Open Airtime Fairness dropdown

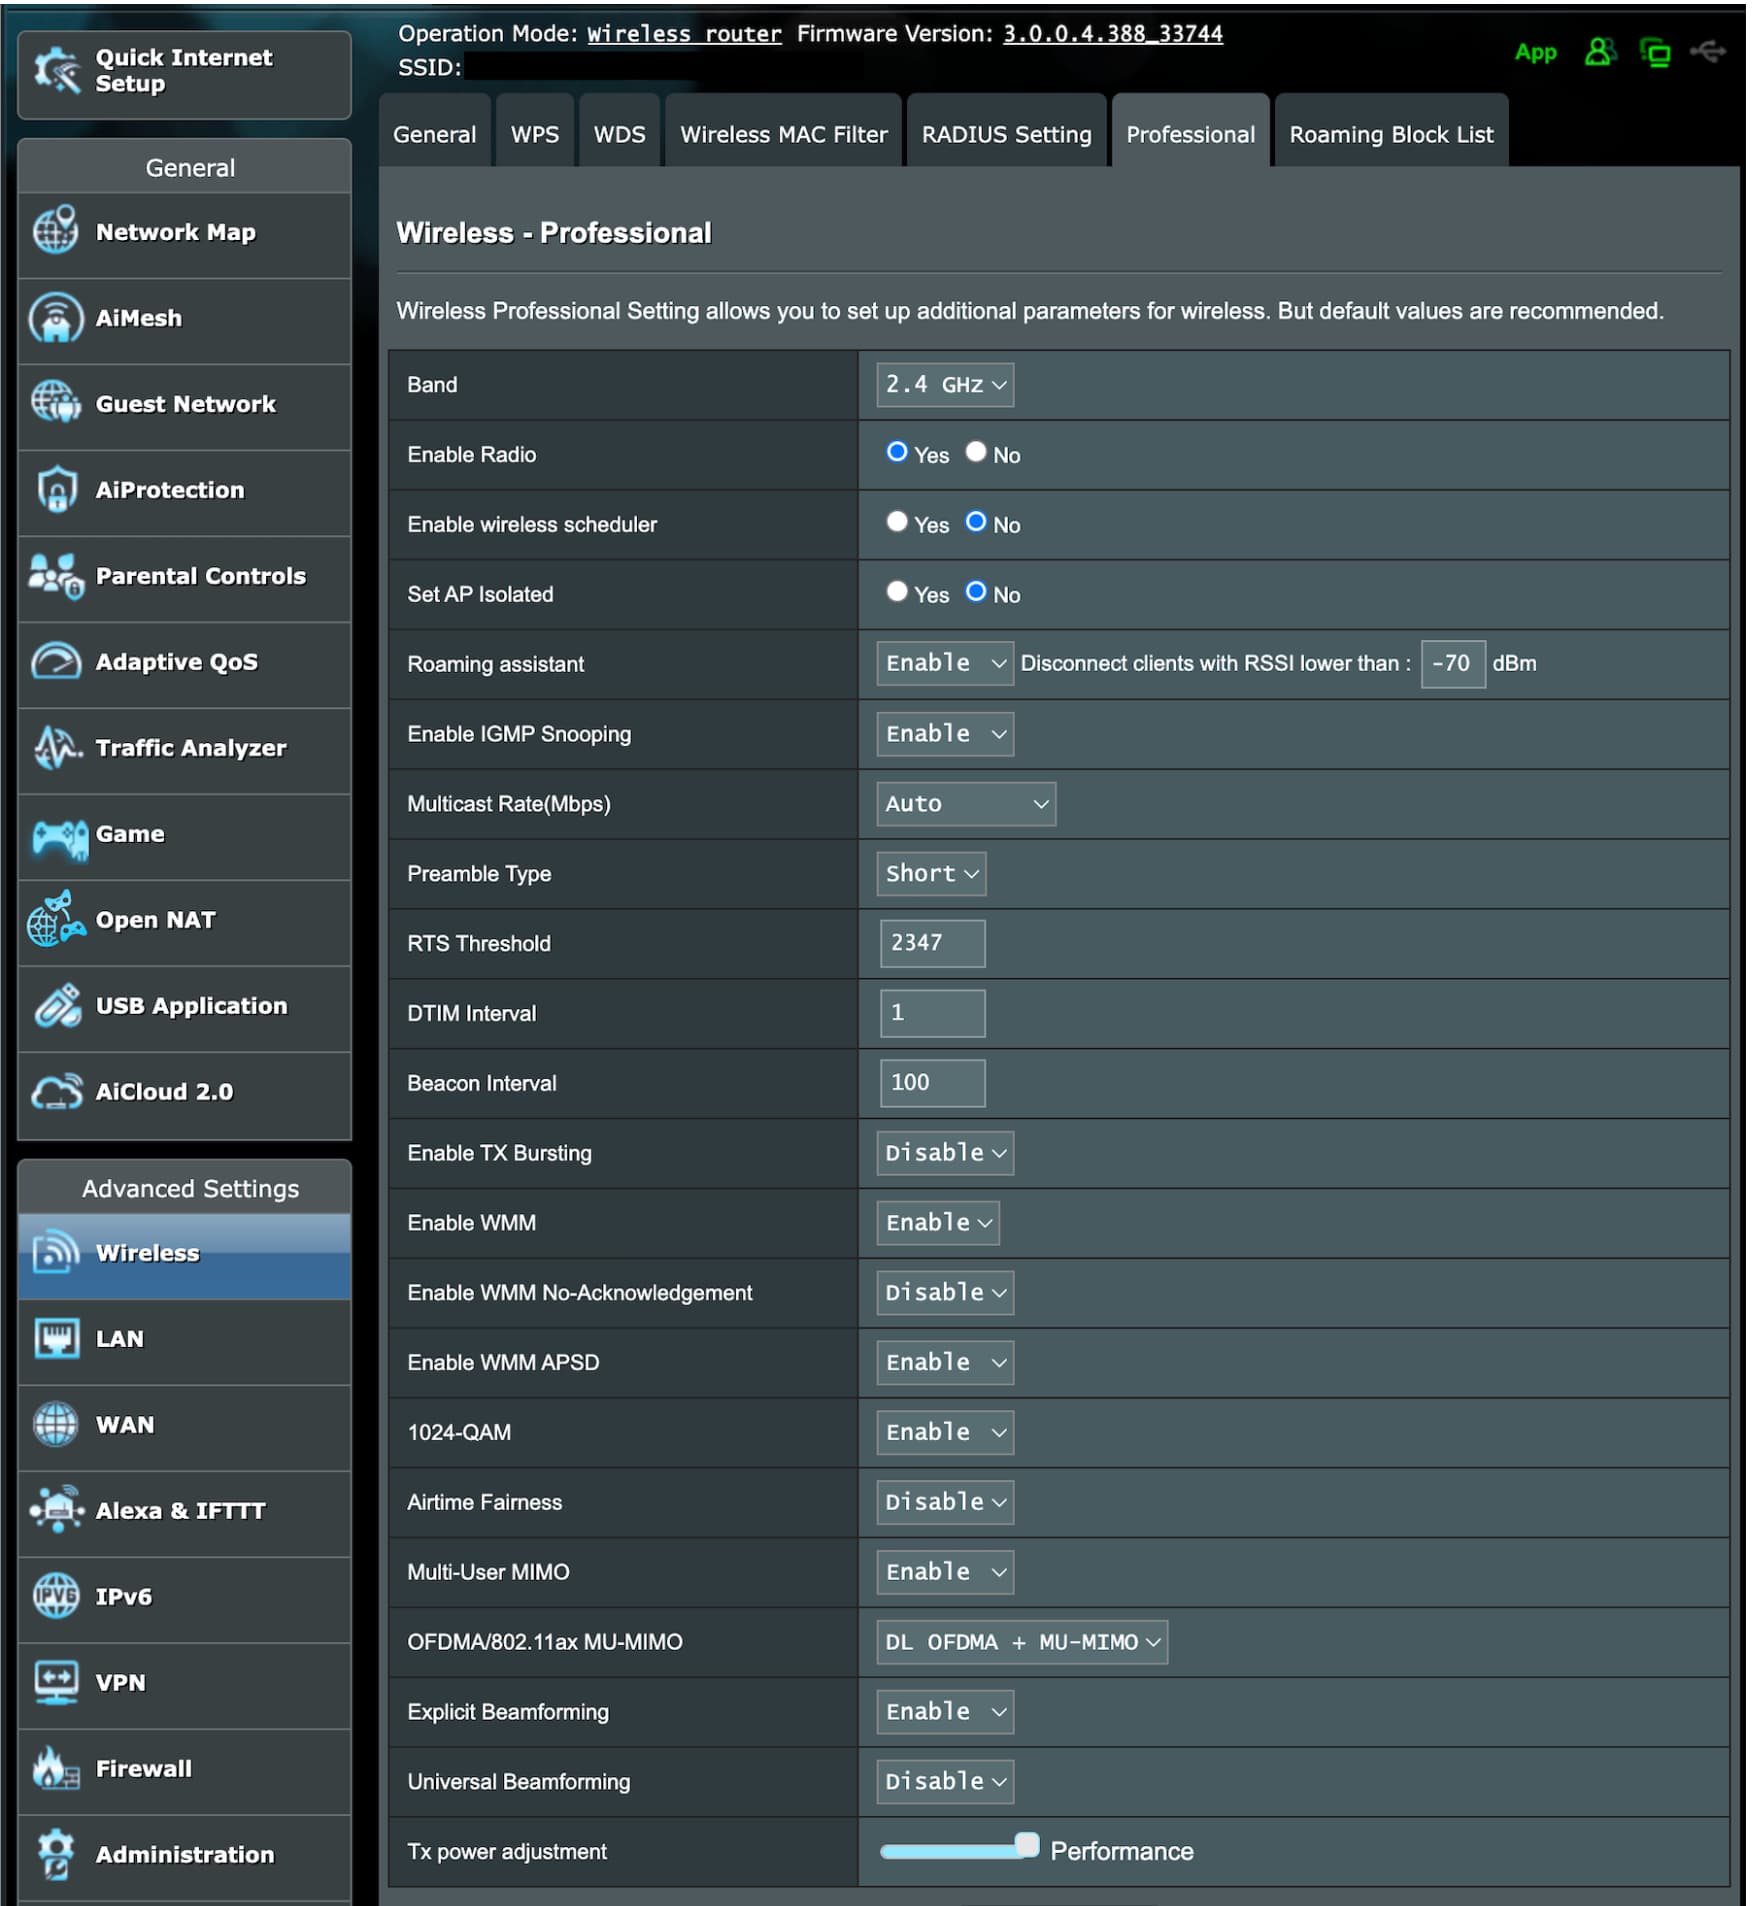coord(945,1502)
